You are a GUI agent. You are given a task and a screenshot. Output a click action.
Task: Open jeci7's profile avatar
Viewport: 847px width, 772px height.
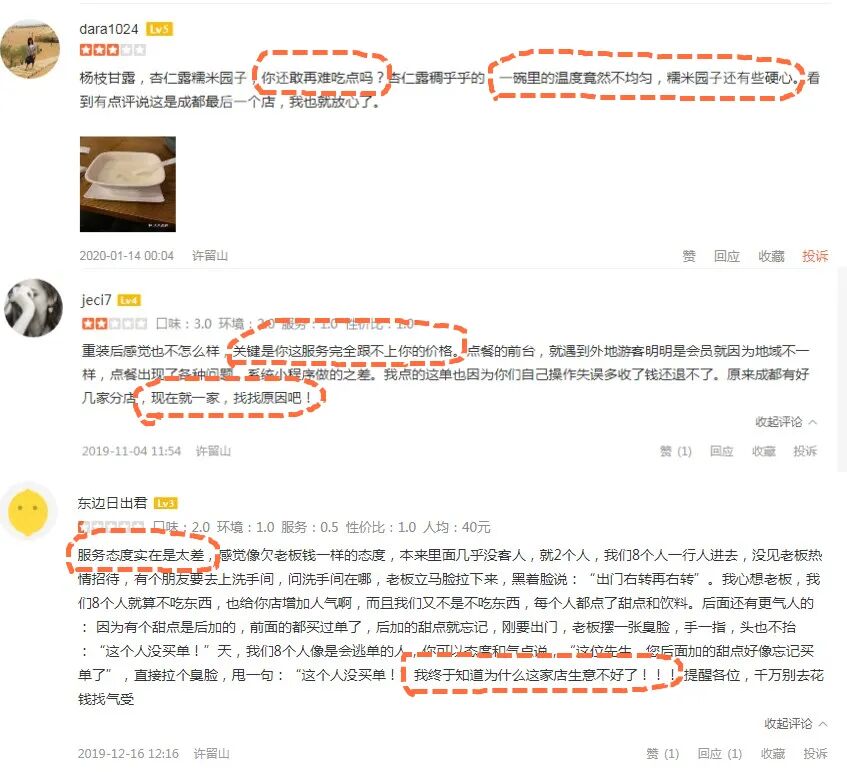pos(33,308)
